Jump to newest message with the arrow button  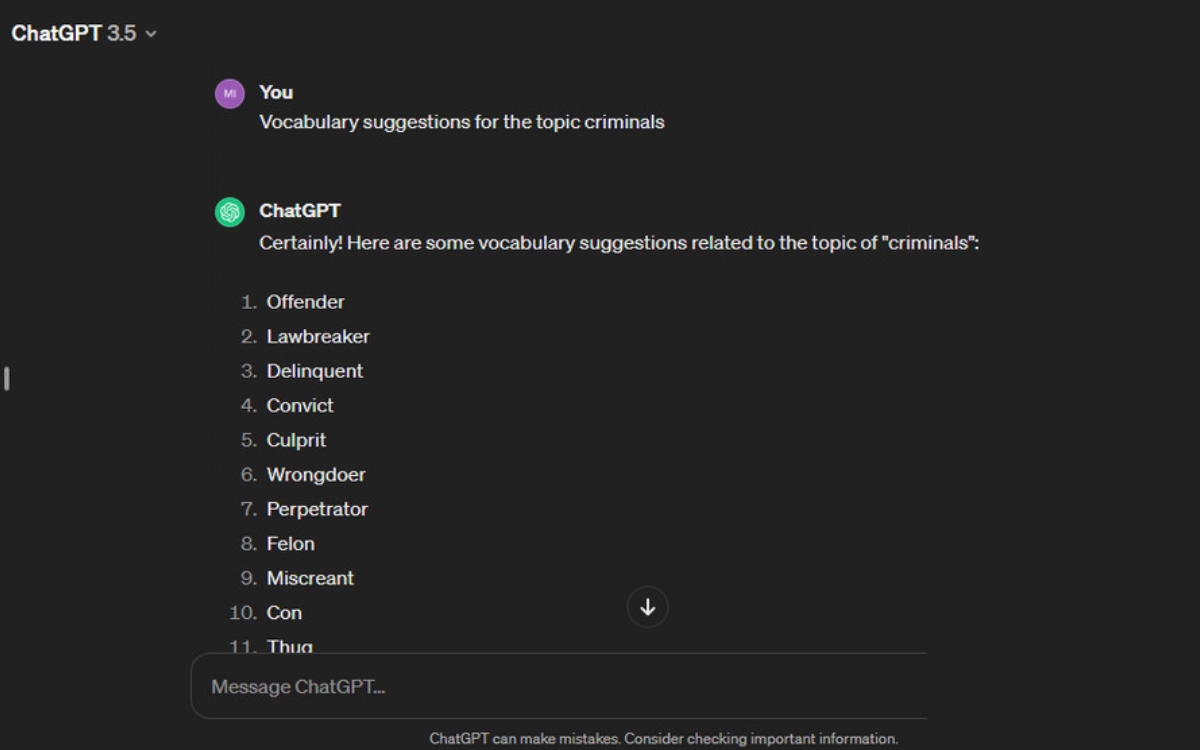(x=647, y=607)
